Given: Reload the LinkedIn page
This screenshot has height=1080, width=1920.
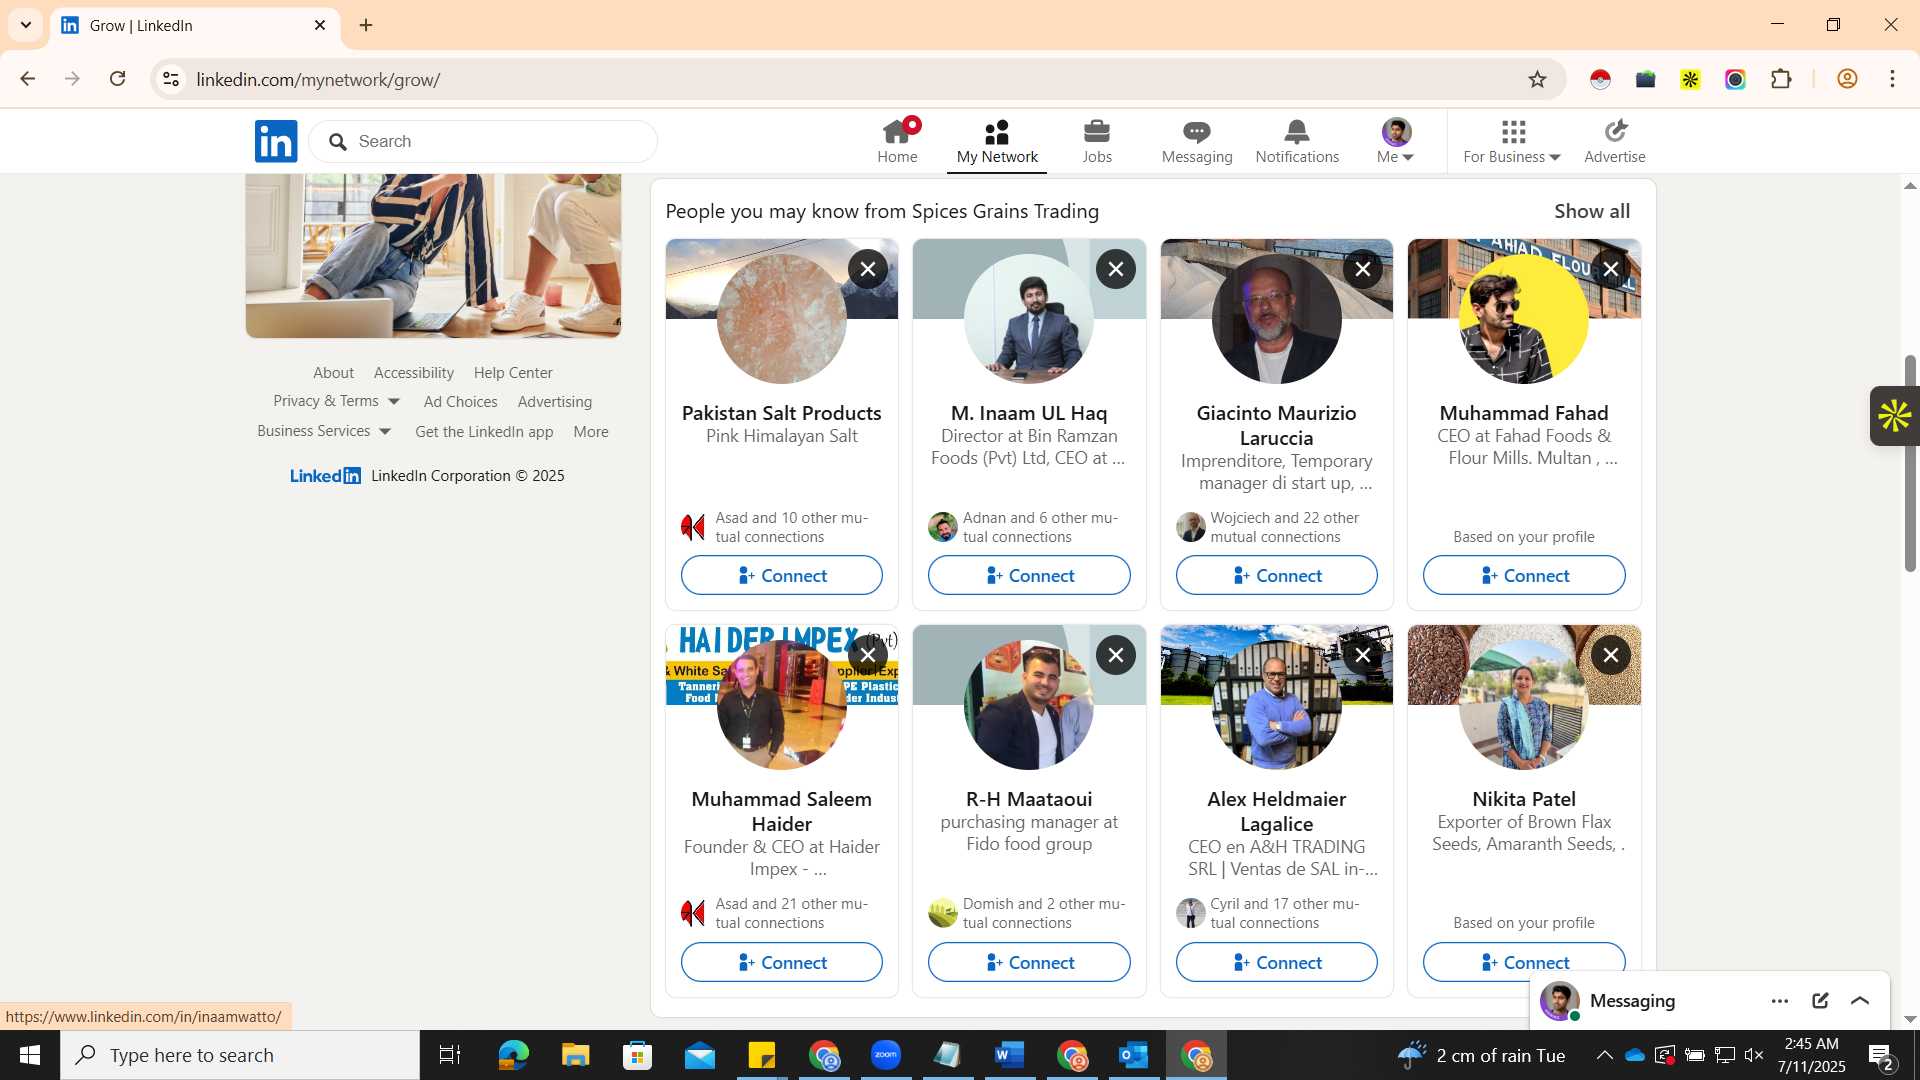Looking at the screenshot, I should click(118, 79).
